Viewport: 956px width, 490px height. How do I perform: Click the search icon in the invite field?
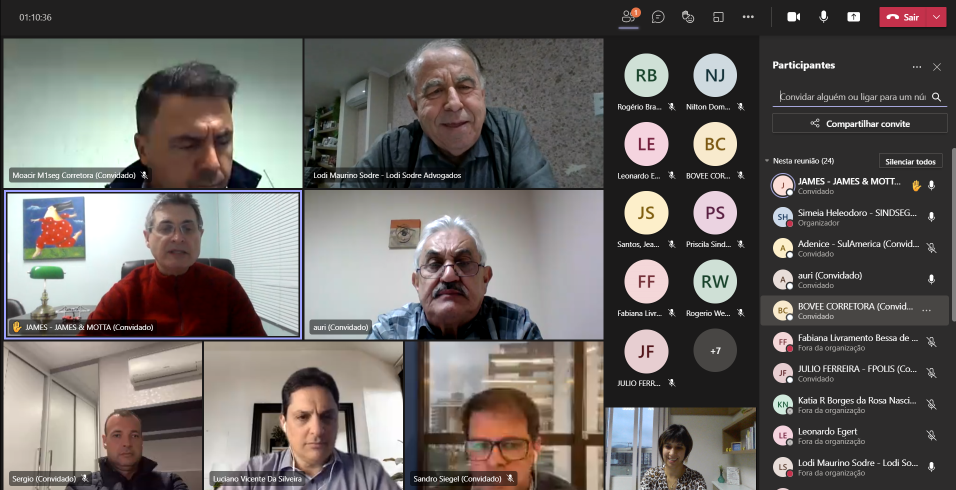[937, 97]
